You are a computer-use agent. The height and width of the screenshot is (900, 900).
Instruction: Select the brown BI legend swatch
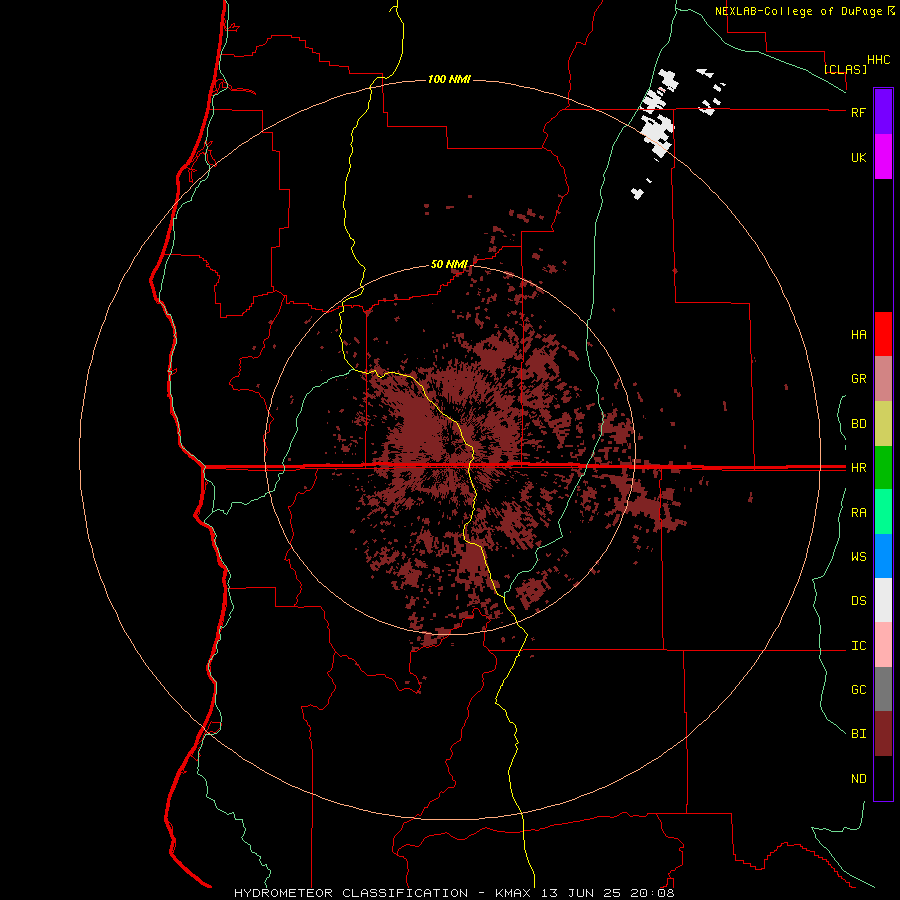[x=883, y=734]
